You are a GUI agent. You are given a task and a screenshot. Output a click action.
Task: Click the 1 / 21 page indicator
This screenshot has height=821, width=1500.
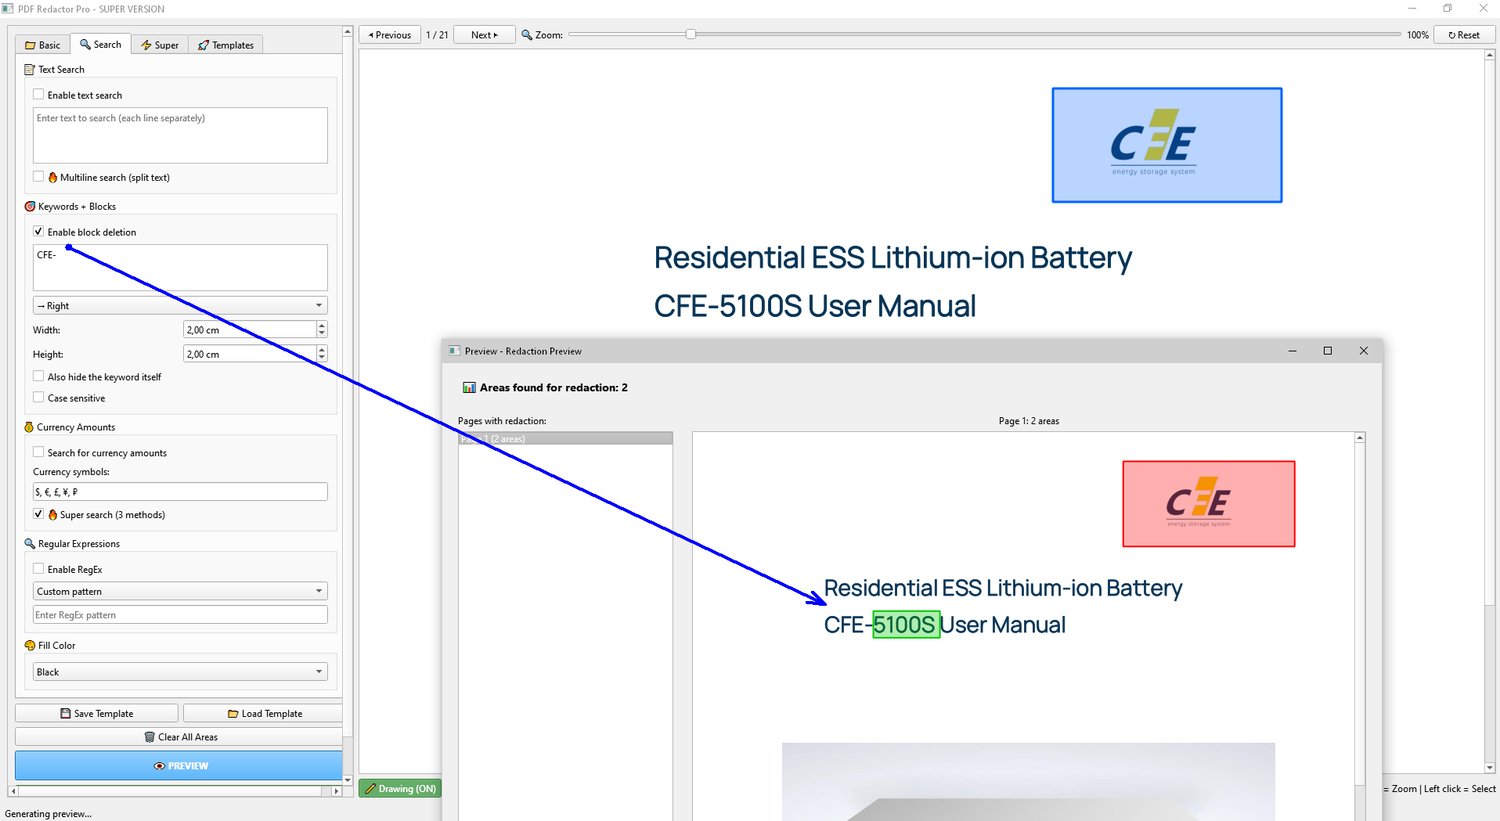click(x=437, y=35)
